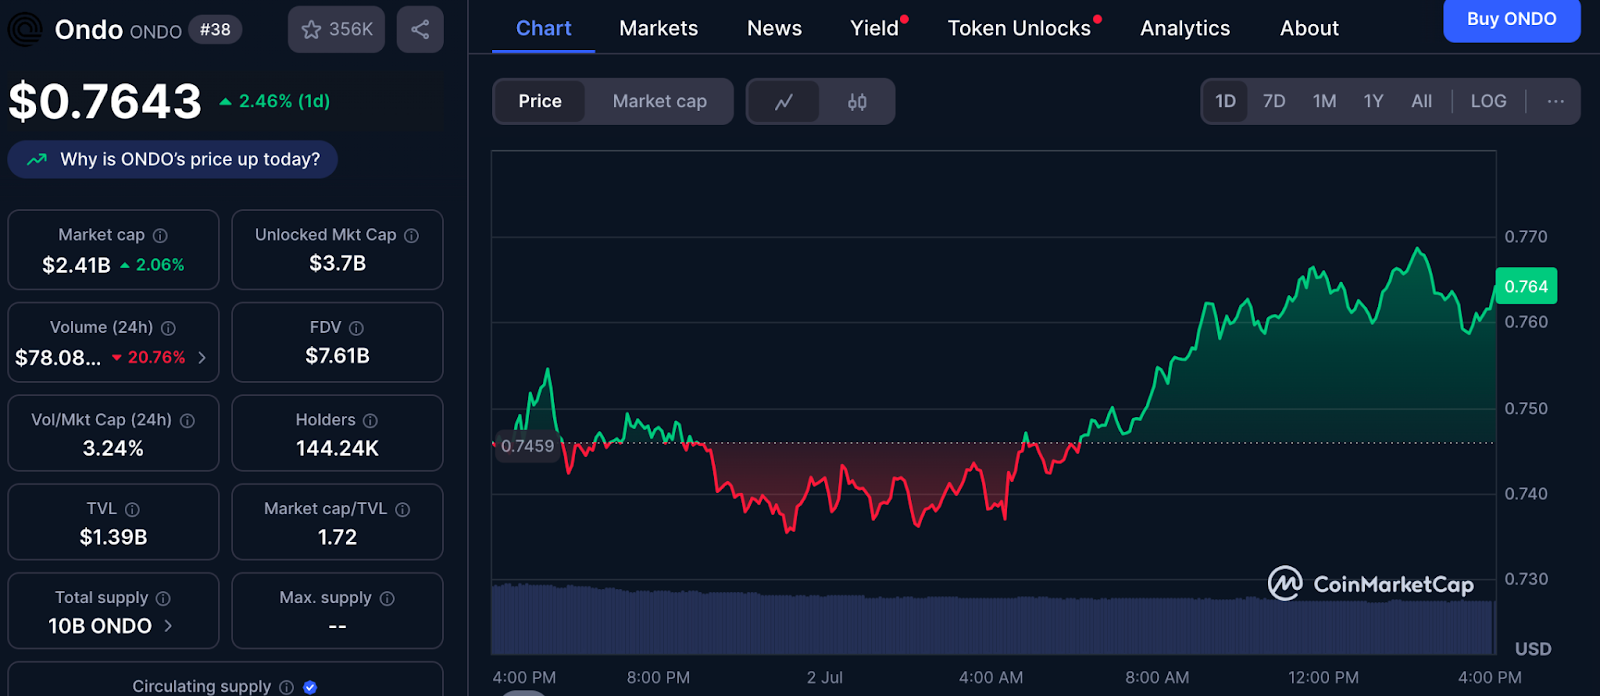The height and width of the screenshot is (696, 1600).
Task: Open the News tab
Action: [775, 28]
